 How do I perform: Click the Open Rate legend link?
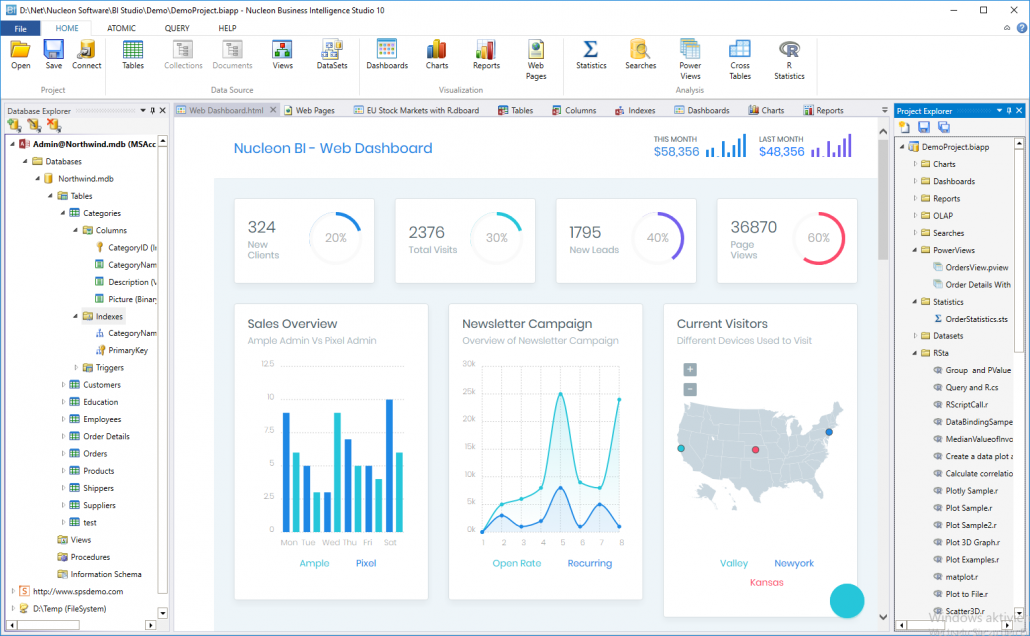[517, 563]
